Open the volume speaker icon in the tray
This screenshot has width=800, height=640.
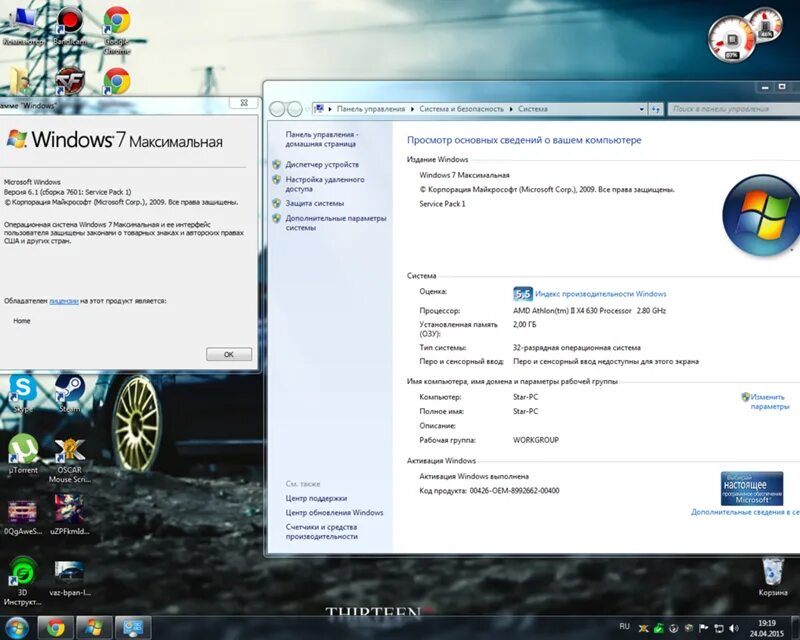[x=734, y=628]
